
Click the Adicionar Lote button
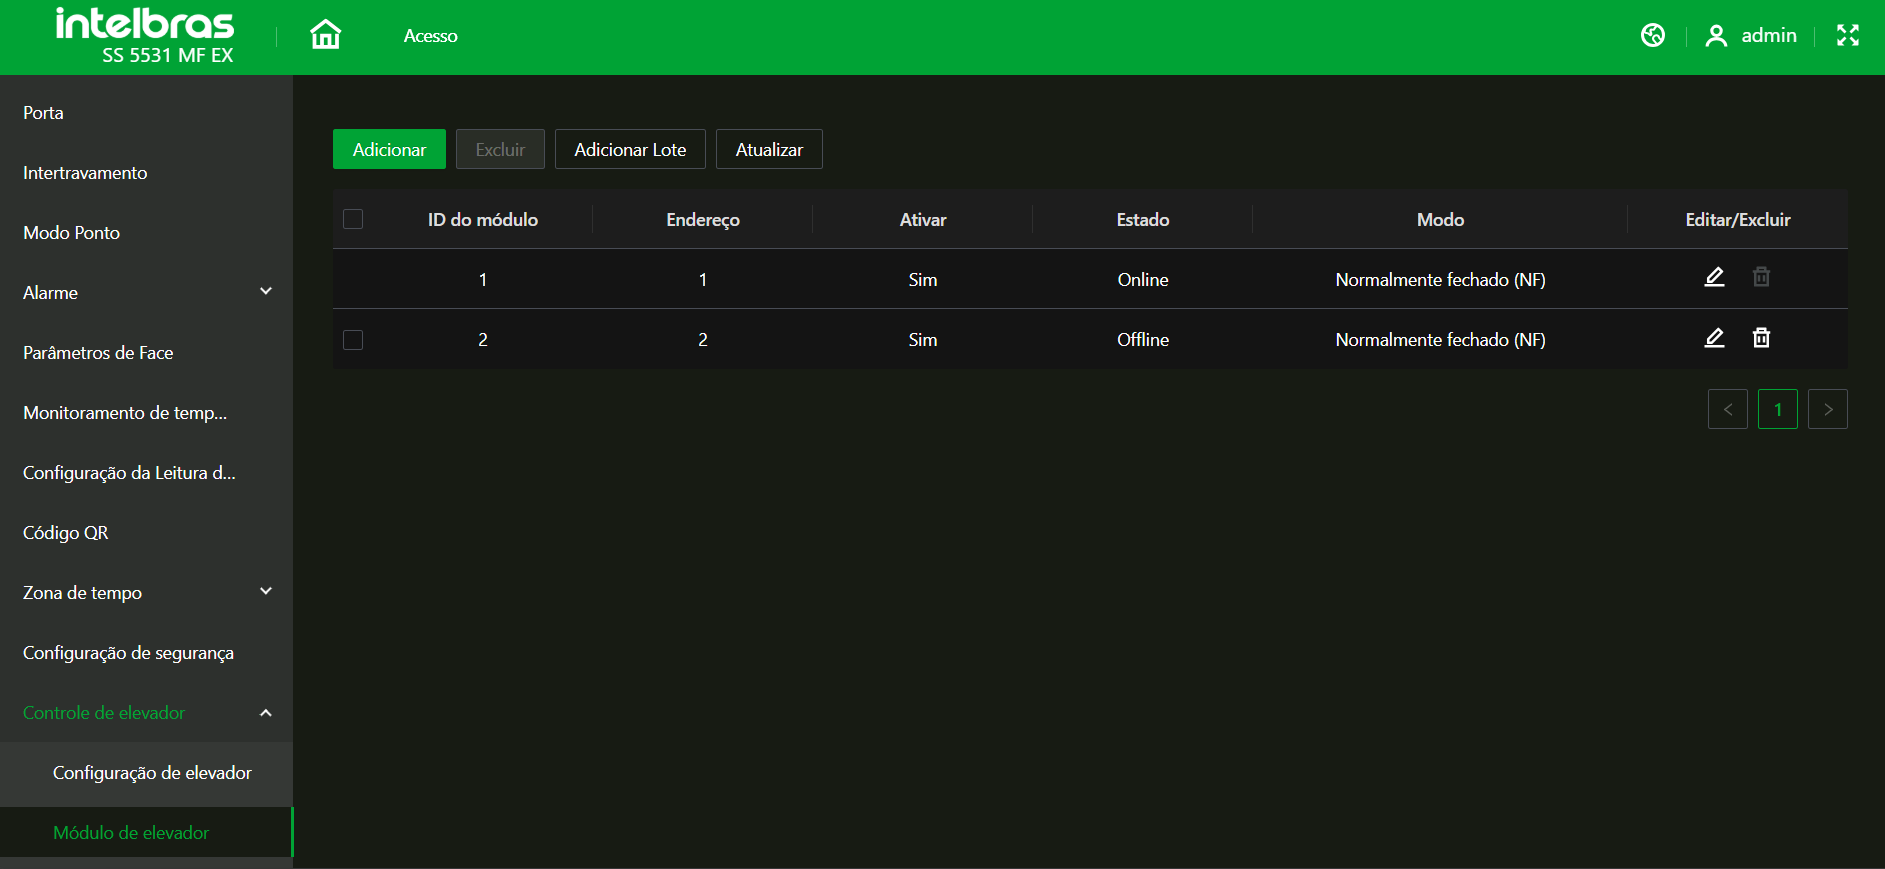(630, 149)
